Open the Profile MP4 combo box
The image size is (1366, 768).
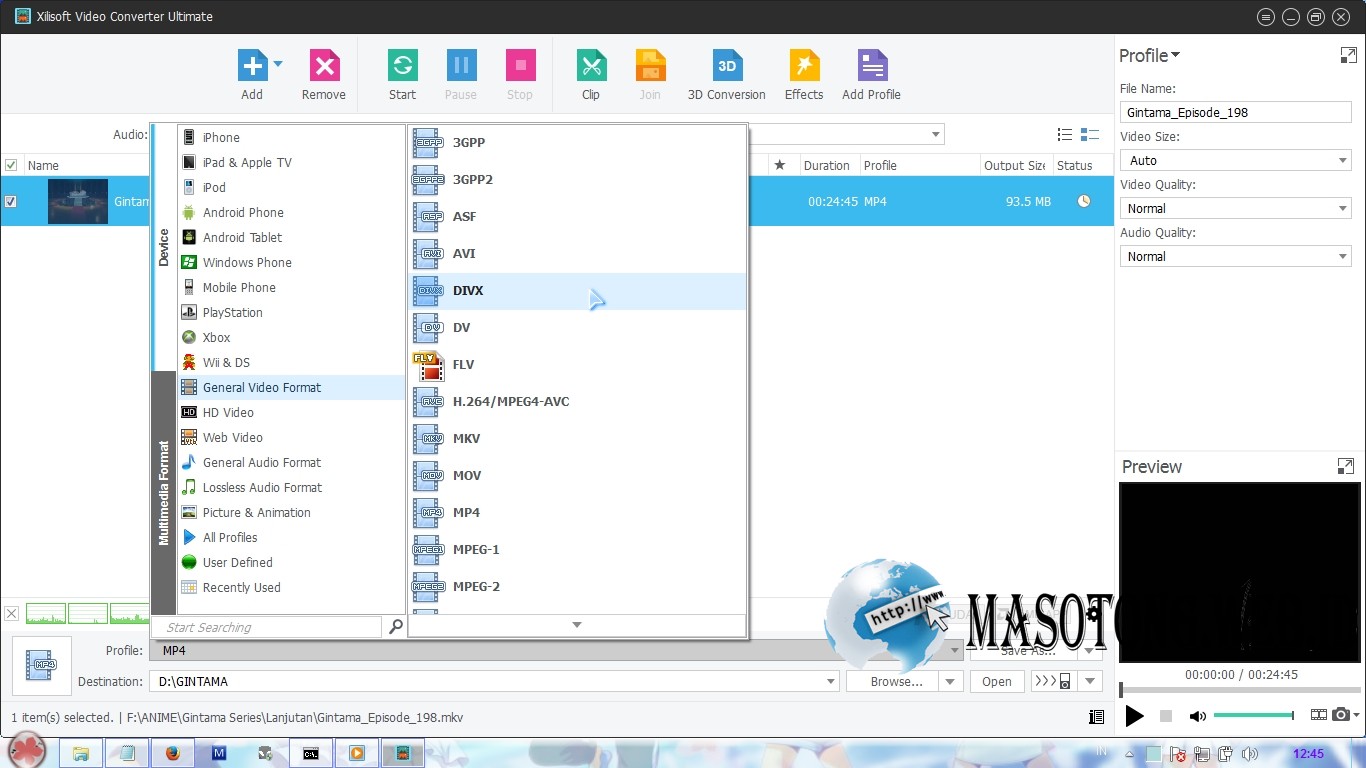click(557, 650)
